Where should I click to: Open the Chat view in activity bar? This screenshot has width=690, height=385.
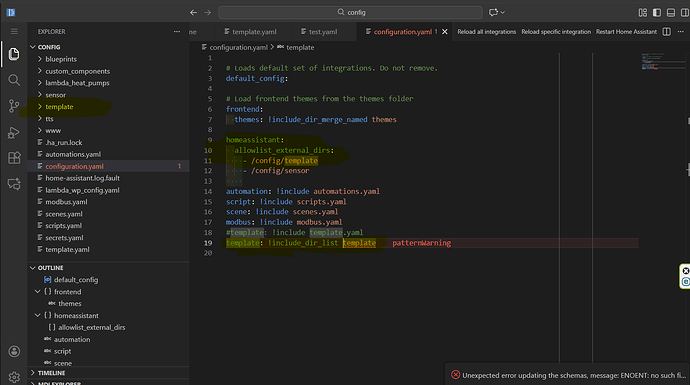14,184
